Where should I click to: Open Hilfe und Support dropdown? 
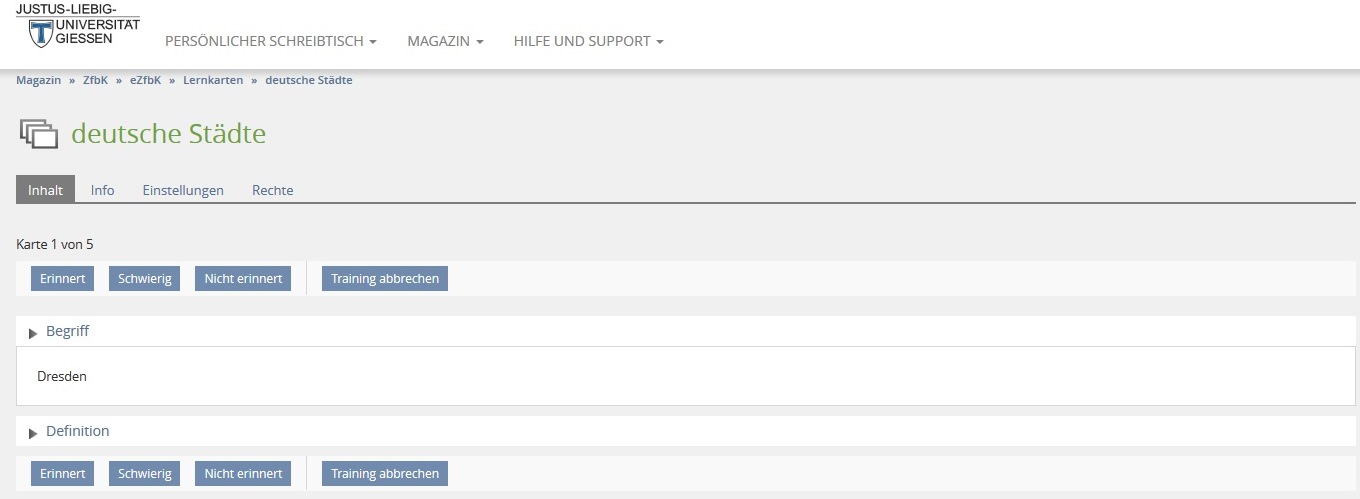pos(588,42)
